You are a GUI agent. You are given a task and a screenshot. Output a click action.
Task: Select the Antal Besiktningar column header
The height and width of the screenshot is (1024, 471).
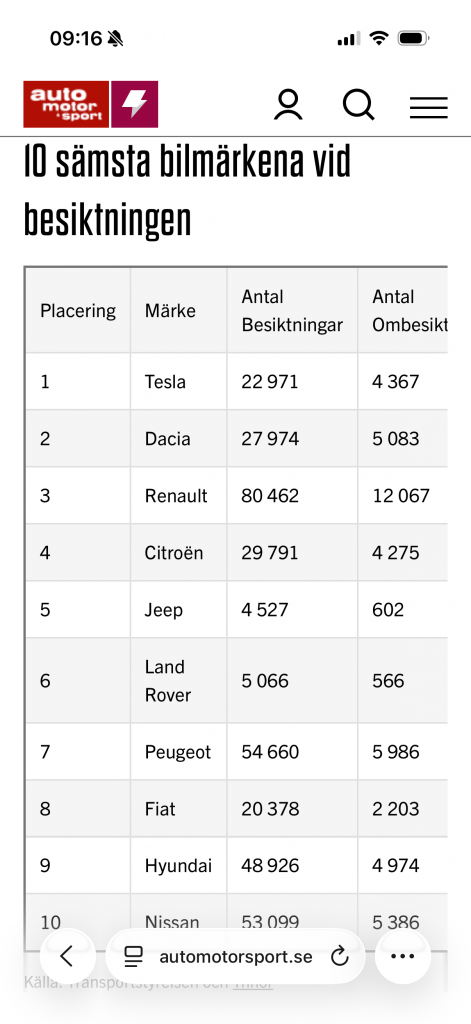tap(293, 311)
